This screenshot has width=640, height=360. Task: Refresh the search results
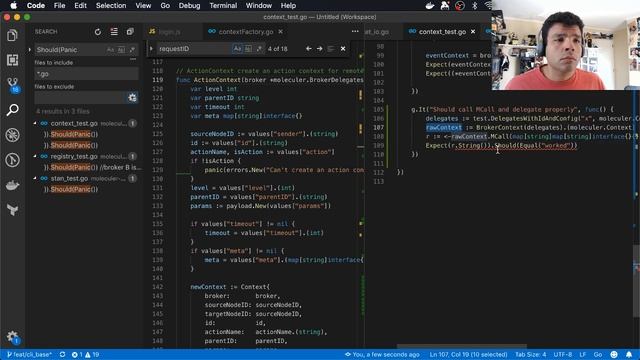pyautogui.click(x=98, y=32)
